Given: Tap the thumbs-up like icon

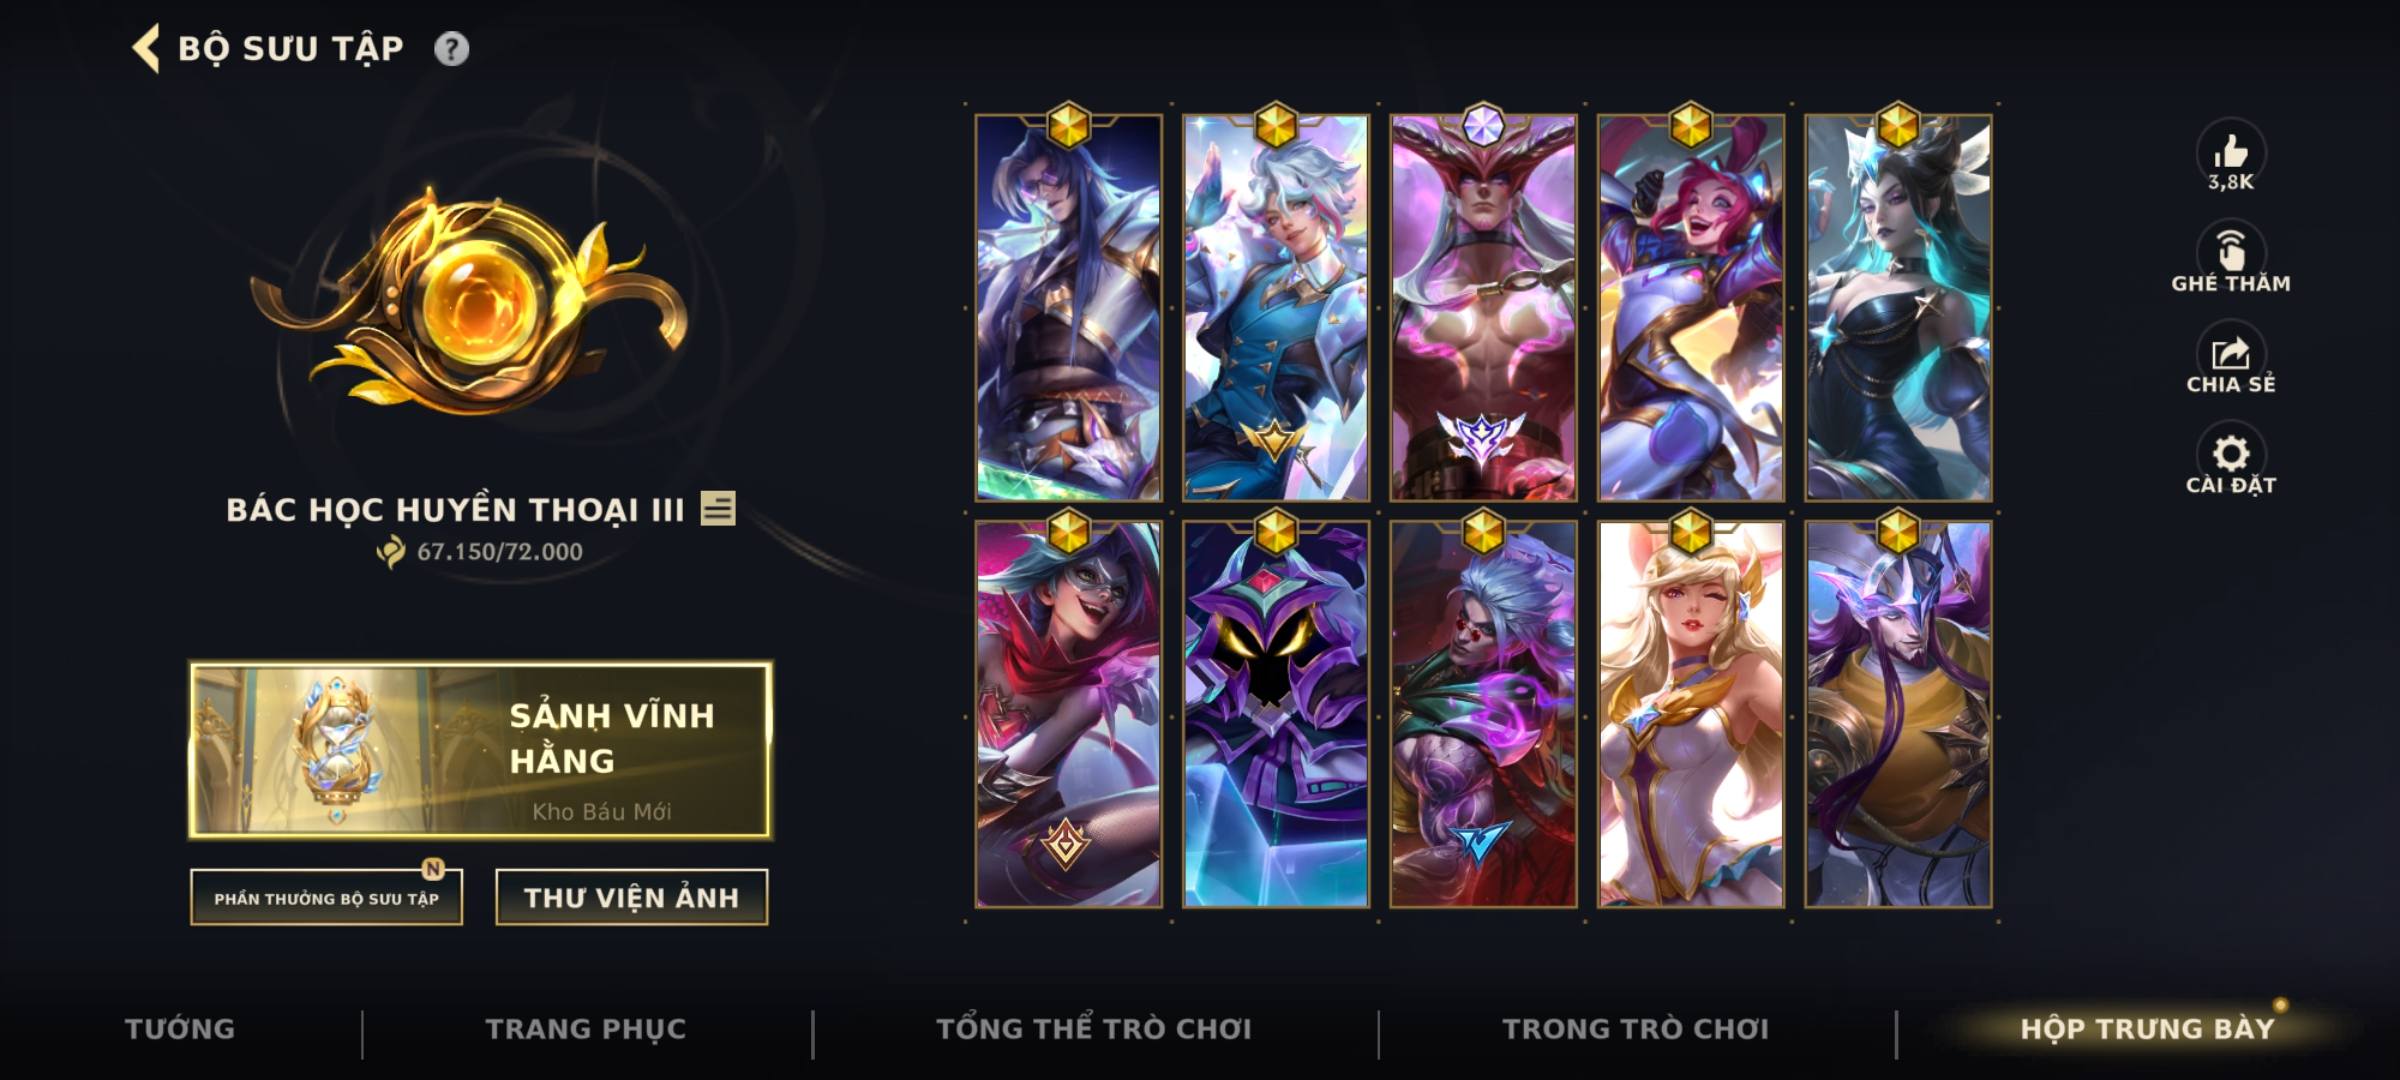Looking at the screenshot, I should 2231,152.
